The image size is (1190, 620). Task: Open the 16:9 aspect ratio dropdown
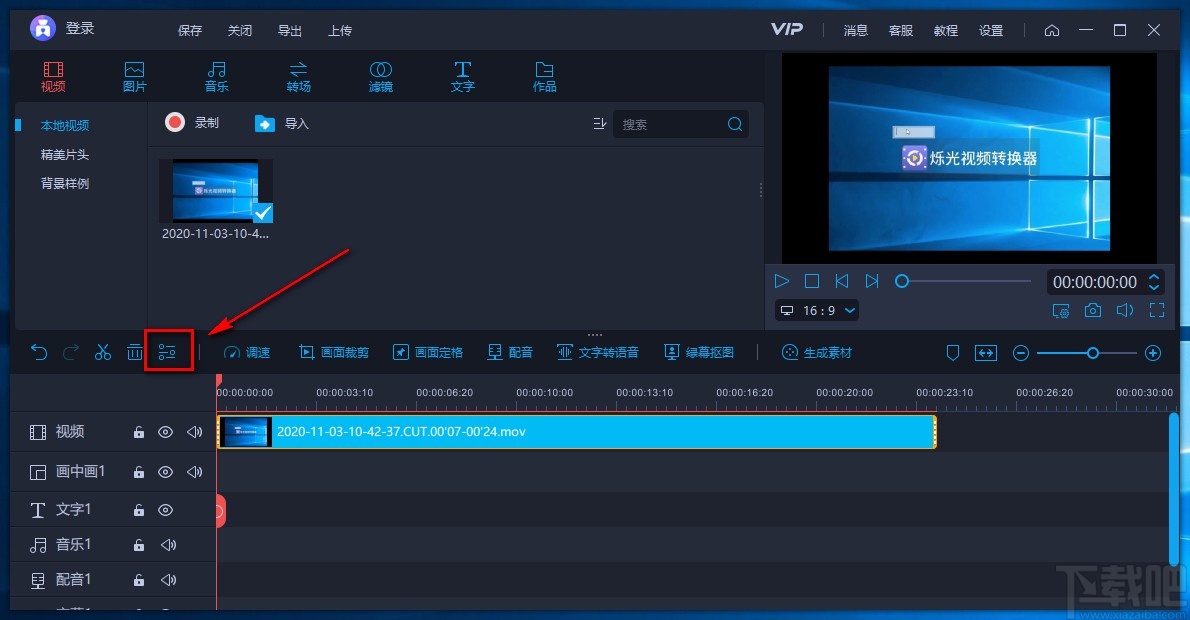point(817,310)
